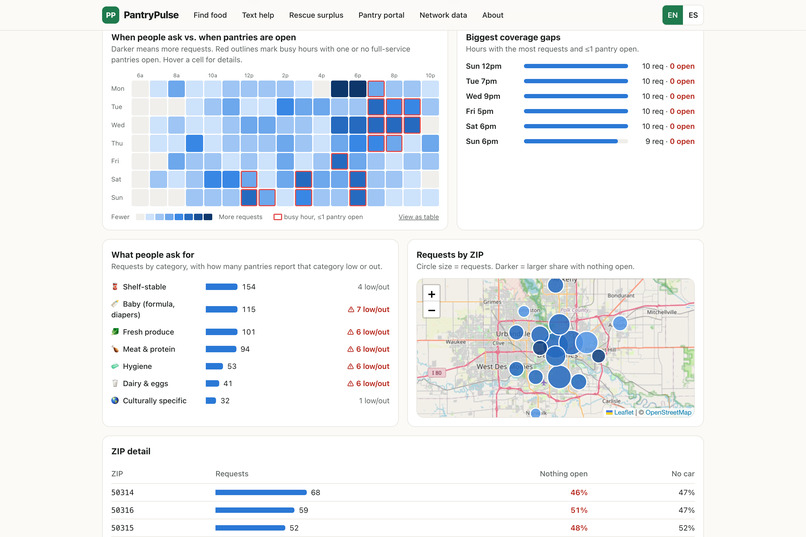Click the View as table link

point(418,217)
